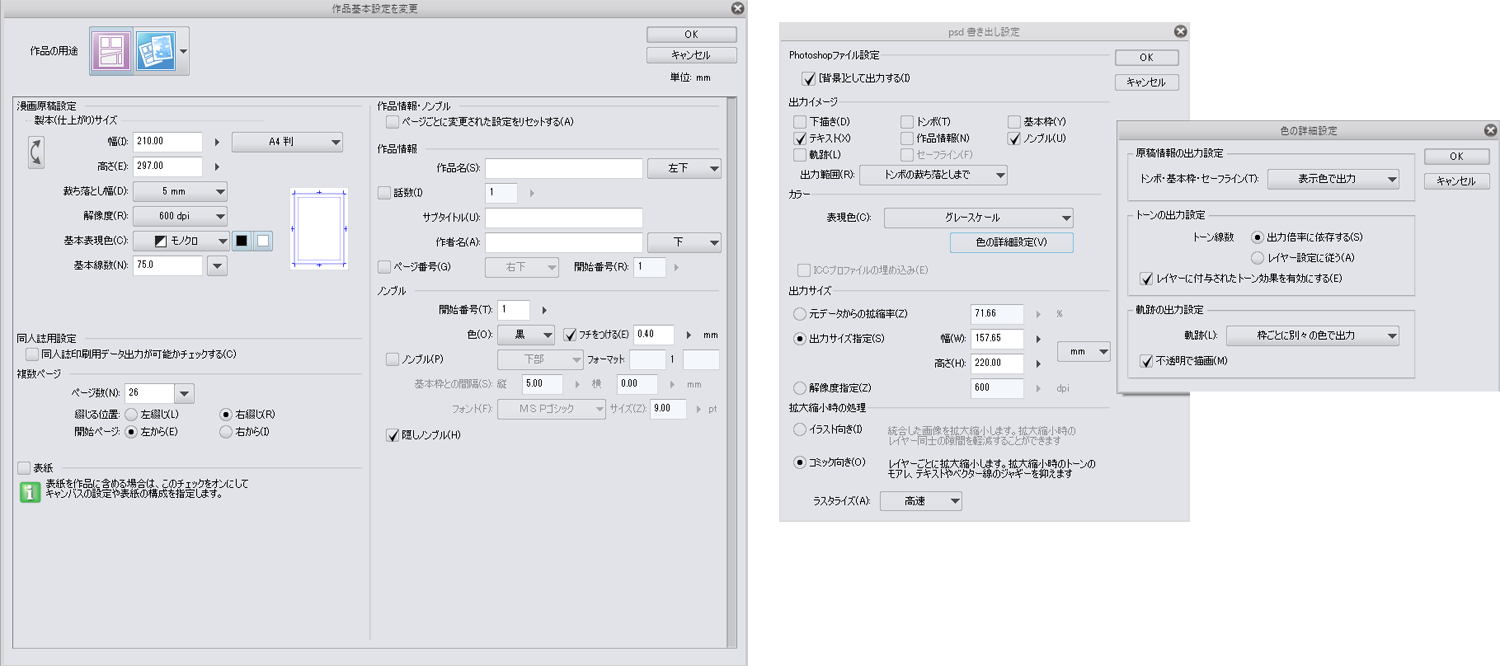Open the 作品の用途 dropdown arrow

coord(184,51)
